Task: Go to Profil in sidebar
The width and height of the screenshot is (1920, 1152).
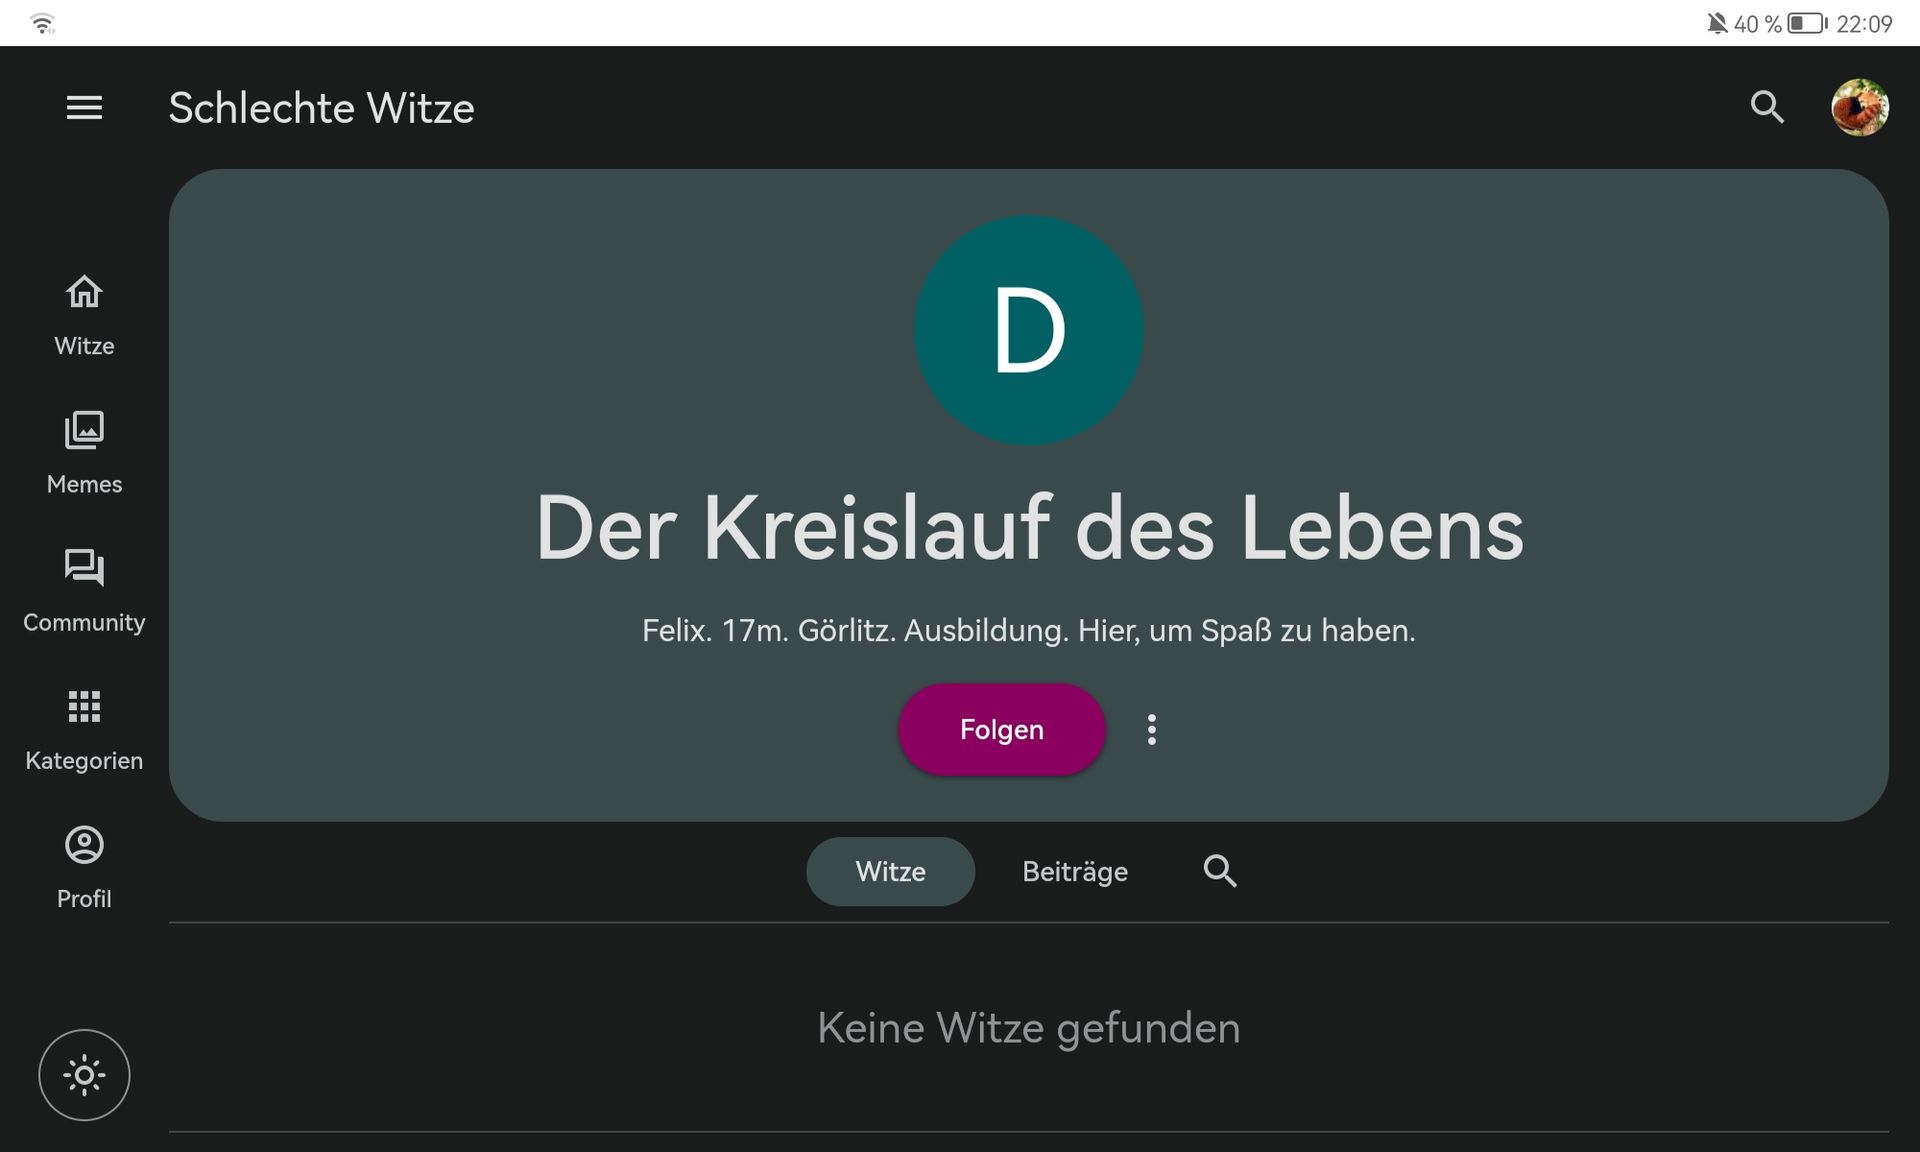Action: click(84, 867)
